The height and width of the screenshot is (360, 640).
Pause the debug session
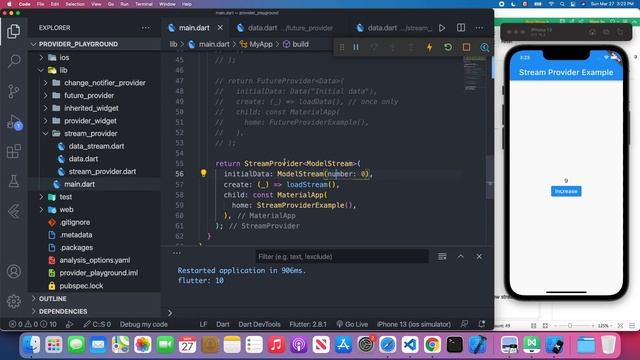356,47
